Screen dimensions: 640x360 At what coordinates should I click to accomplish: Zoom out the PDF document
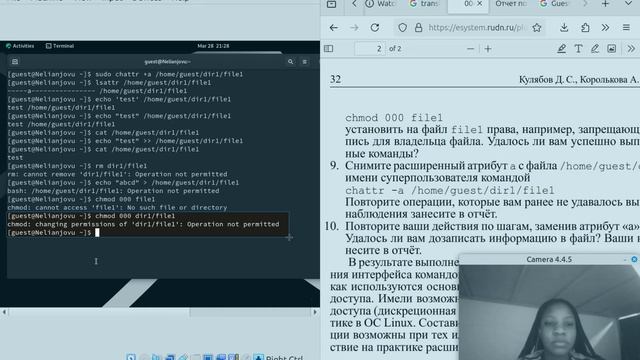[x=470, y=49]
